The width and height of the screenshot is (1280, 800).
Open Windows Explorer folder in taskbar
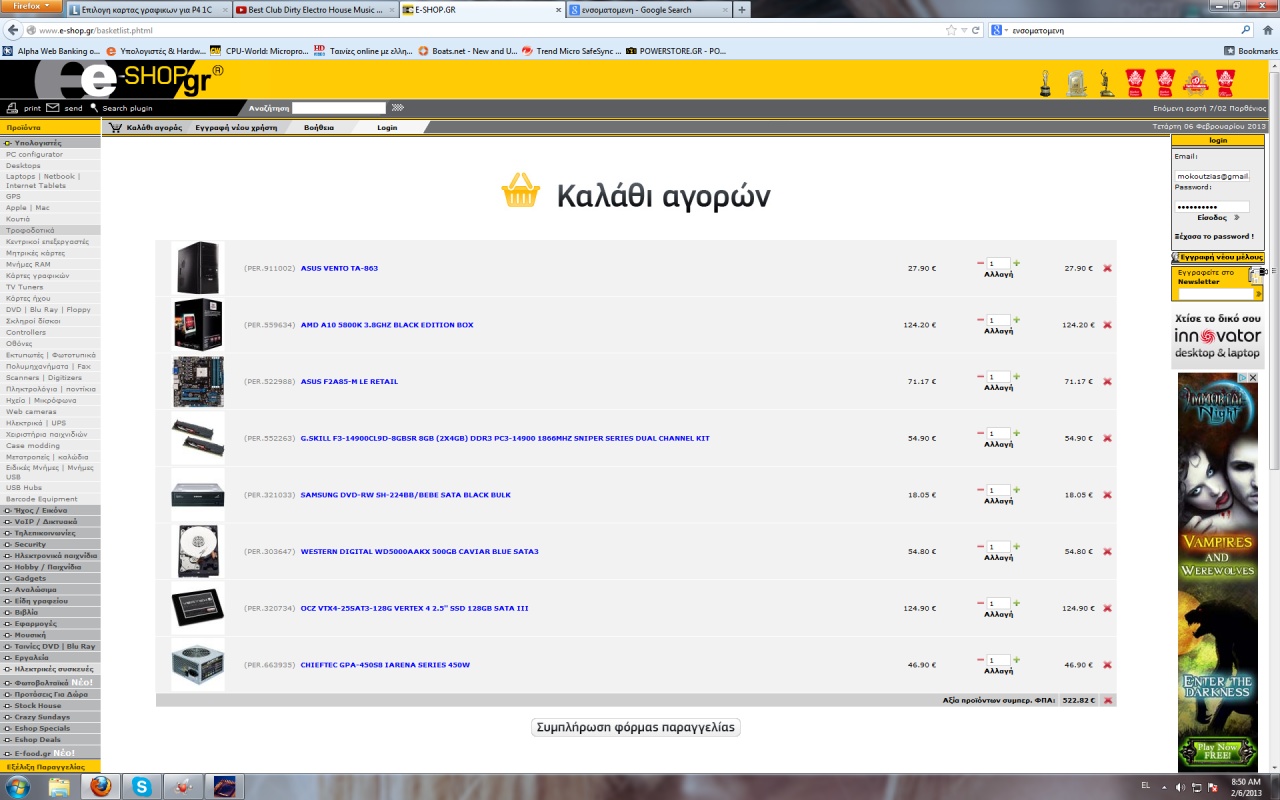click(59, 786)
